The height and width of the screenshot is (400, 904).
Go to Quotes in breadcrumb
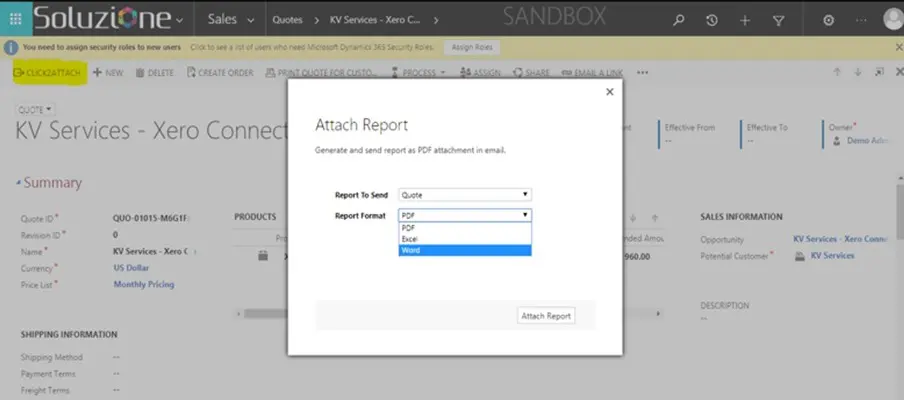tap(287, 20)
